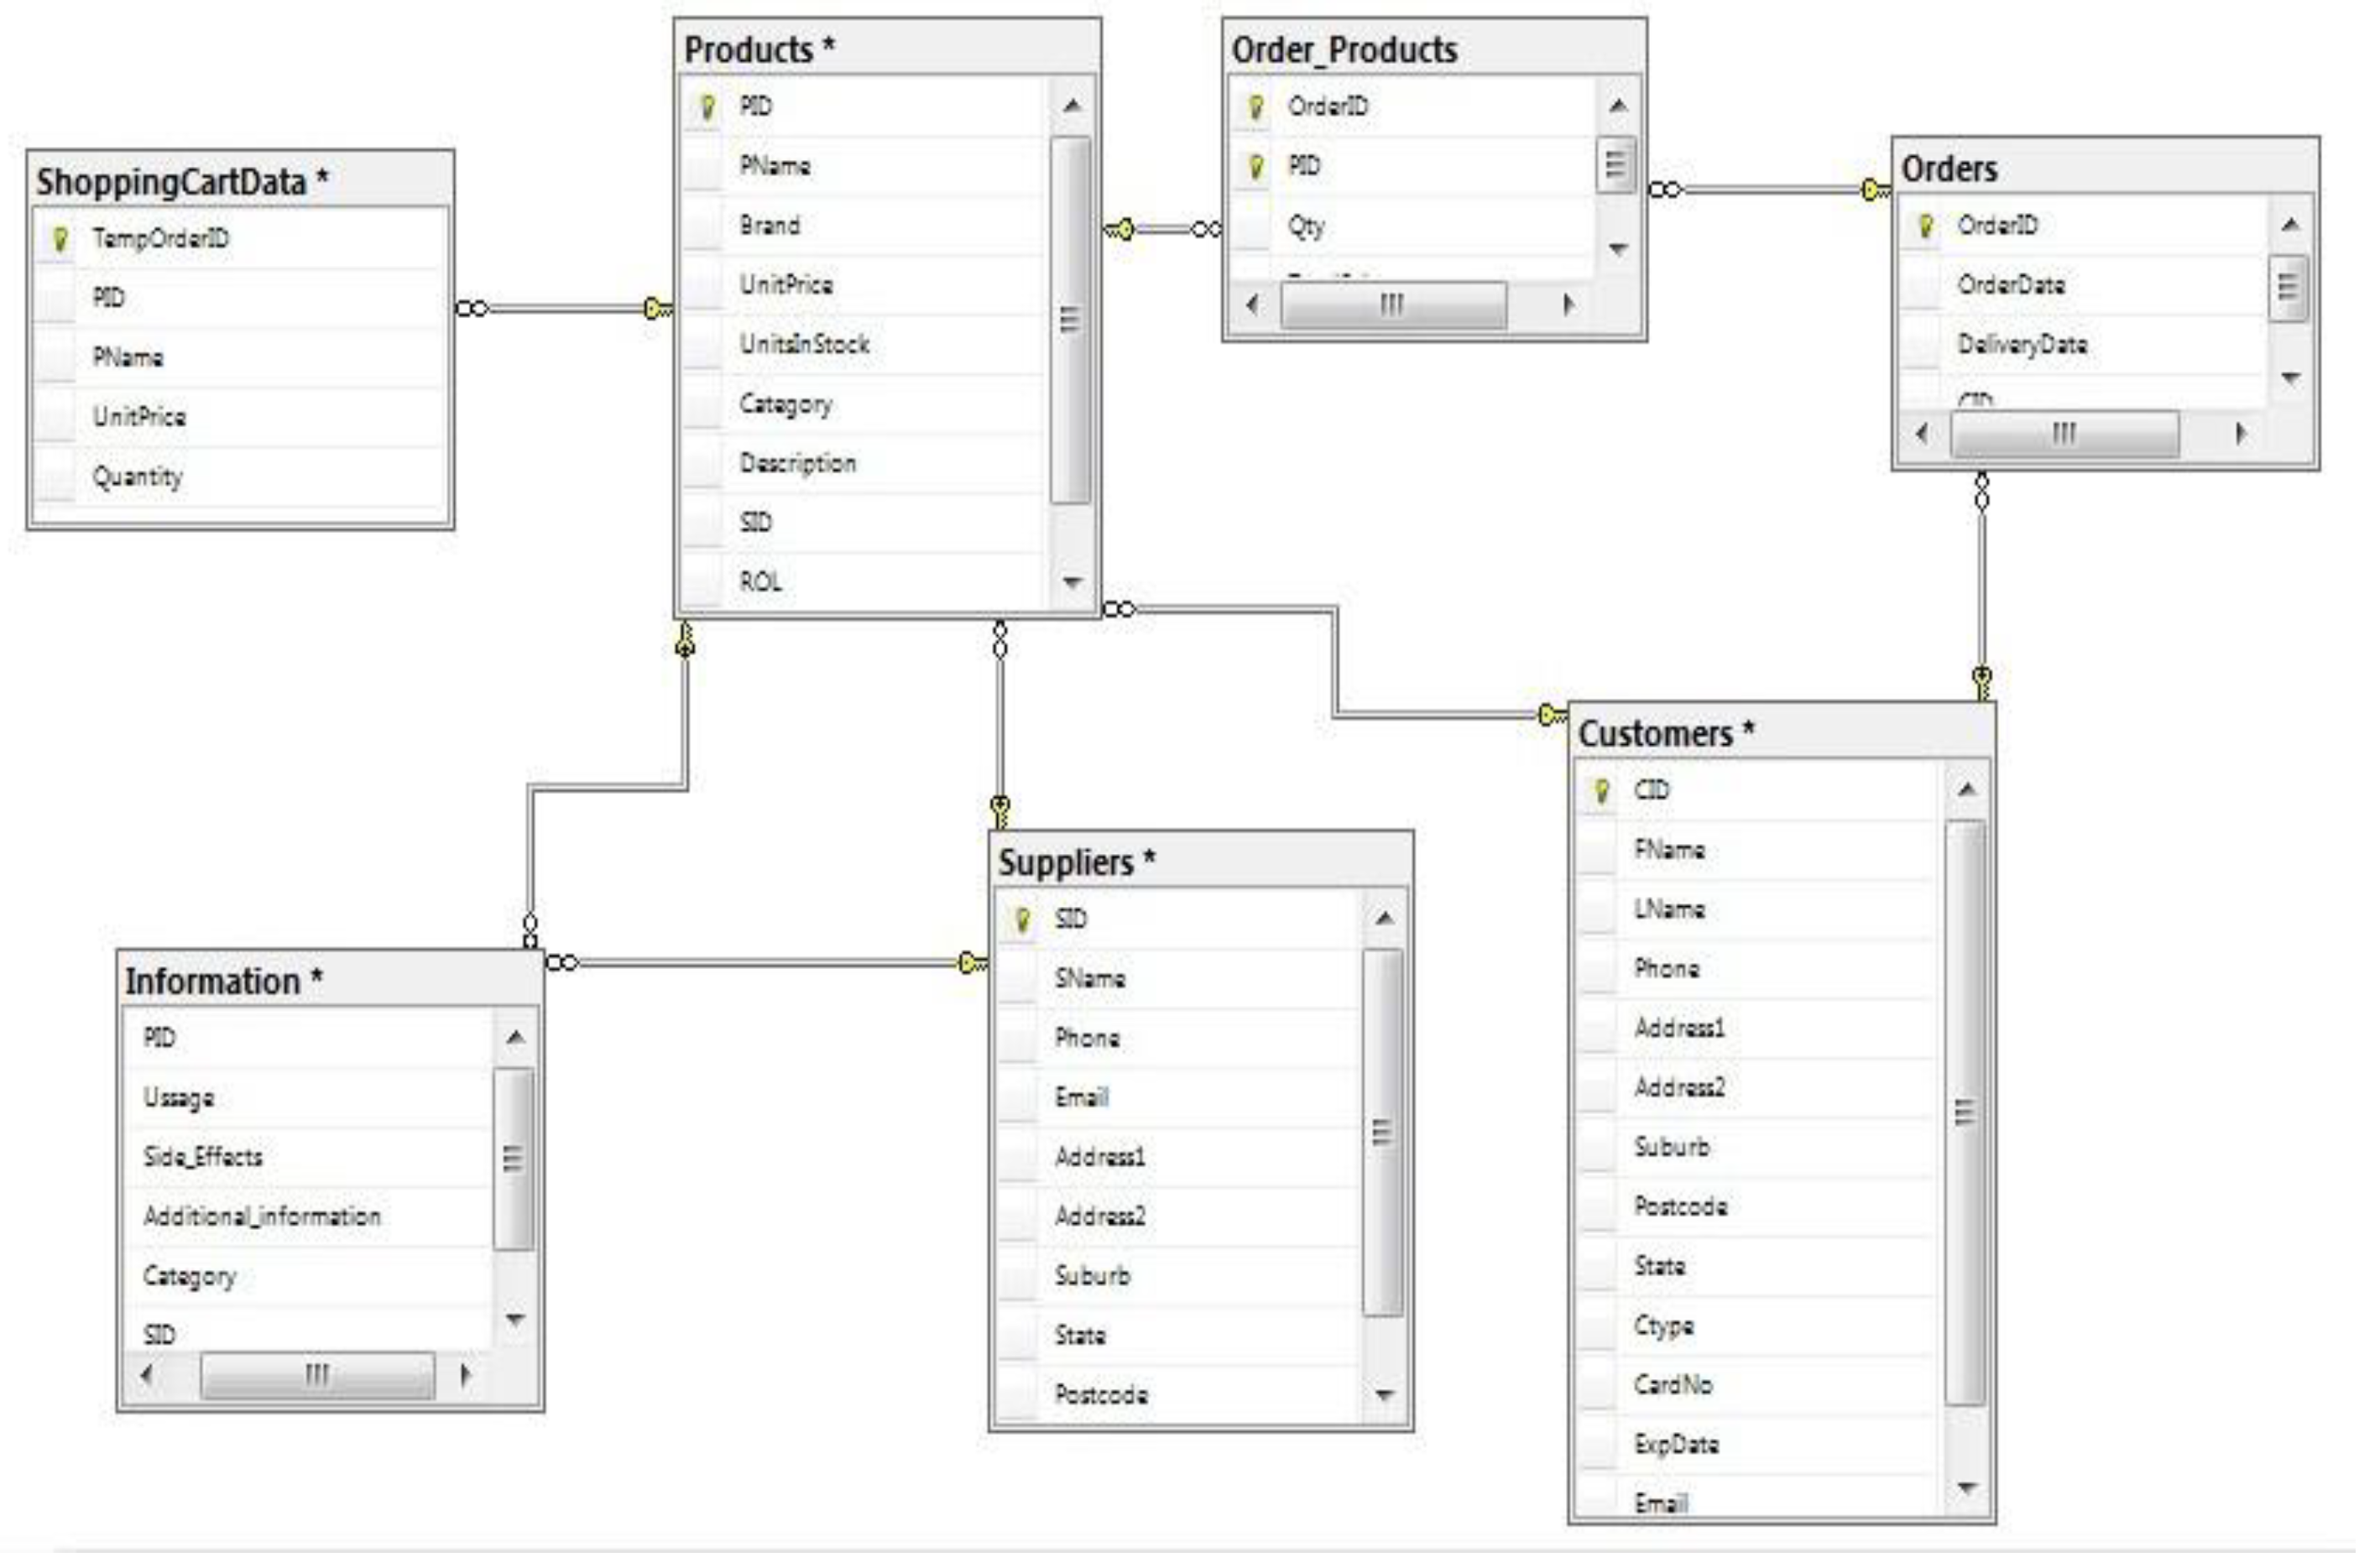The width and height of the screenshot is (2380, 1568).
Task: Click the right arrow of Order_Products horizontal scrollbar
Action: pyautogui.click(x=1568, y=305)
